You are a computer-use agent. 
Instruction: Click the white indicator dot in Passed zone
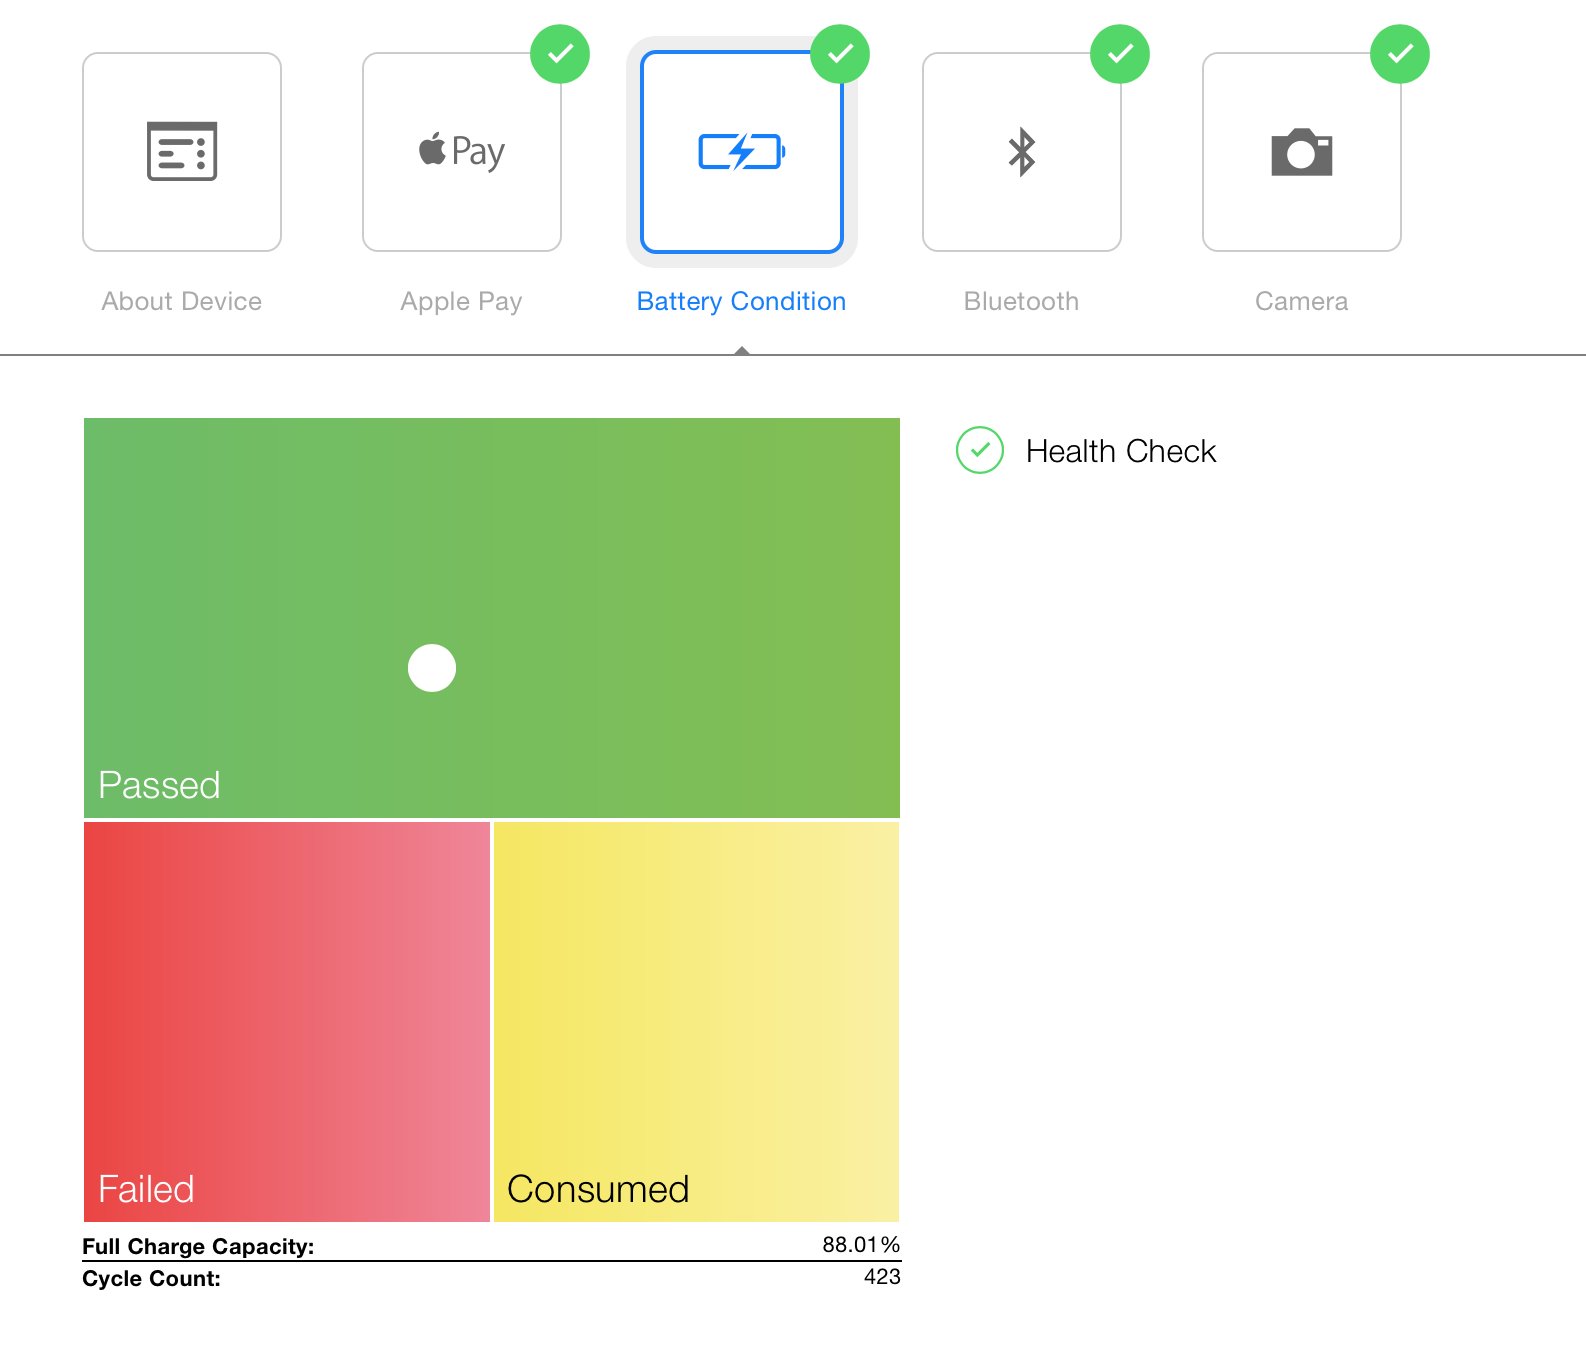tap(432, 668)
